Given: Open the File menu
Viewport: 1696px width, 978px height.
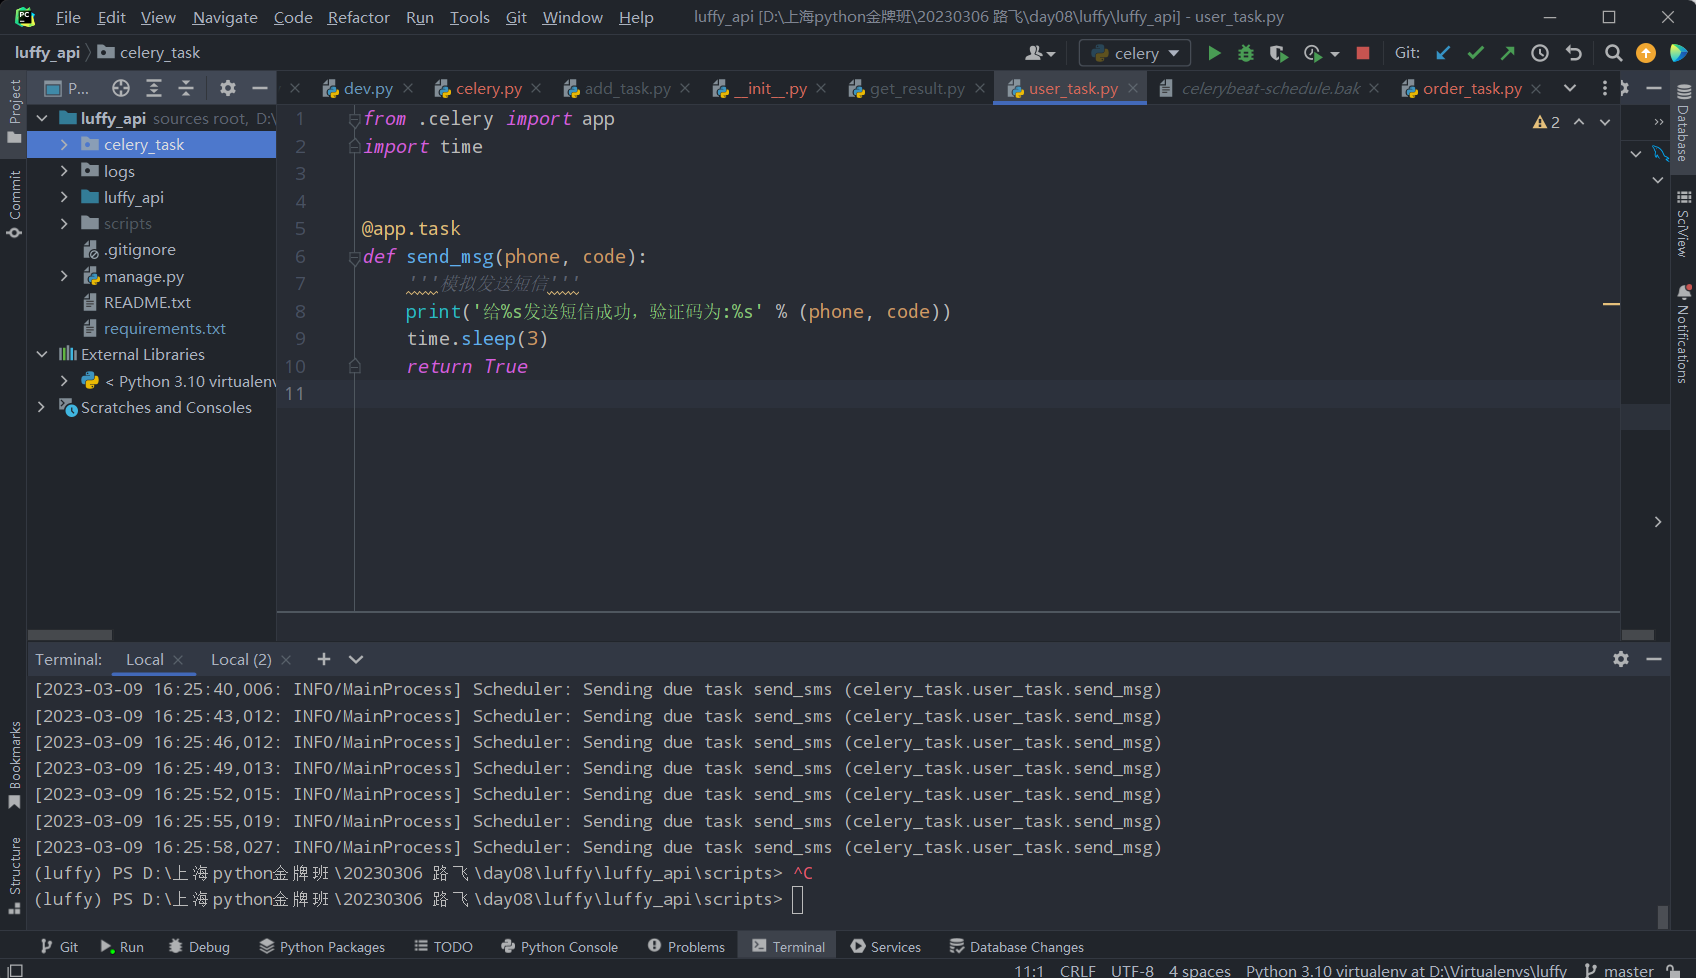Looking at the screenshot, I should click(68, 17).
